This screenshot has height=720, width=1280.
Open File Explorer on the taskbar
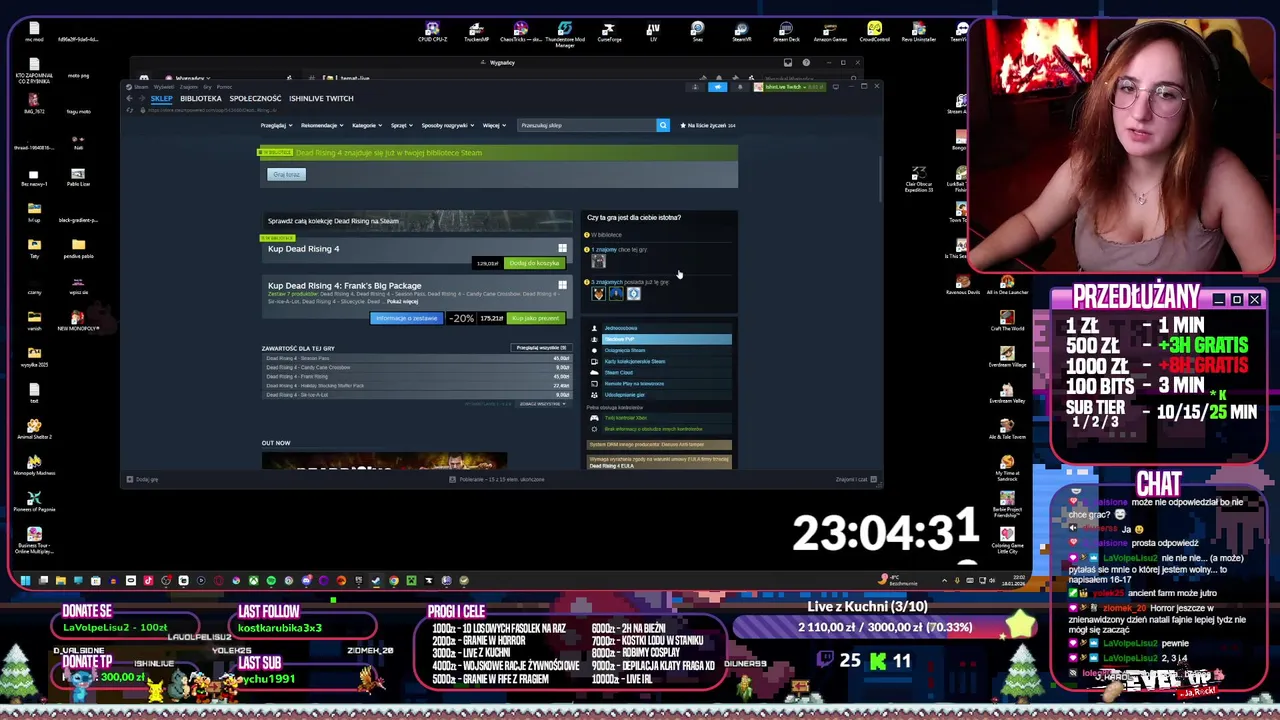(x=60, y=580)
